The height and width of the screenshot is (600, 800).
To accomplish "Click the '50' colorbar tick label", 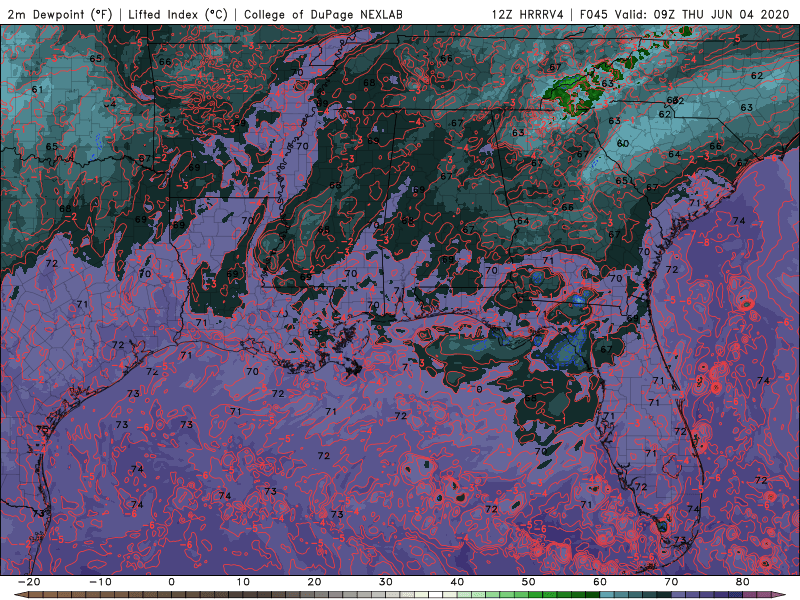I will 529,582.
